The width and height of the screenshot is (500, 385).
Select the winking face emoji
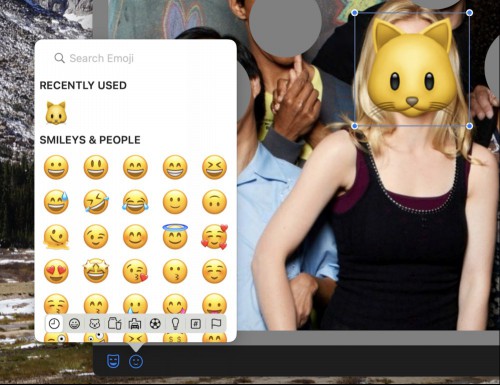click(x=96, y=237)
